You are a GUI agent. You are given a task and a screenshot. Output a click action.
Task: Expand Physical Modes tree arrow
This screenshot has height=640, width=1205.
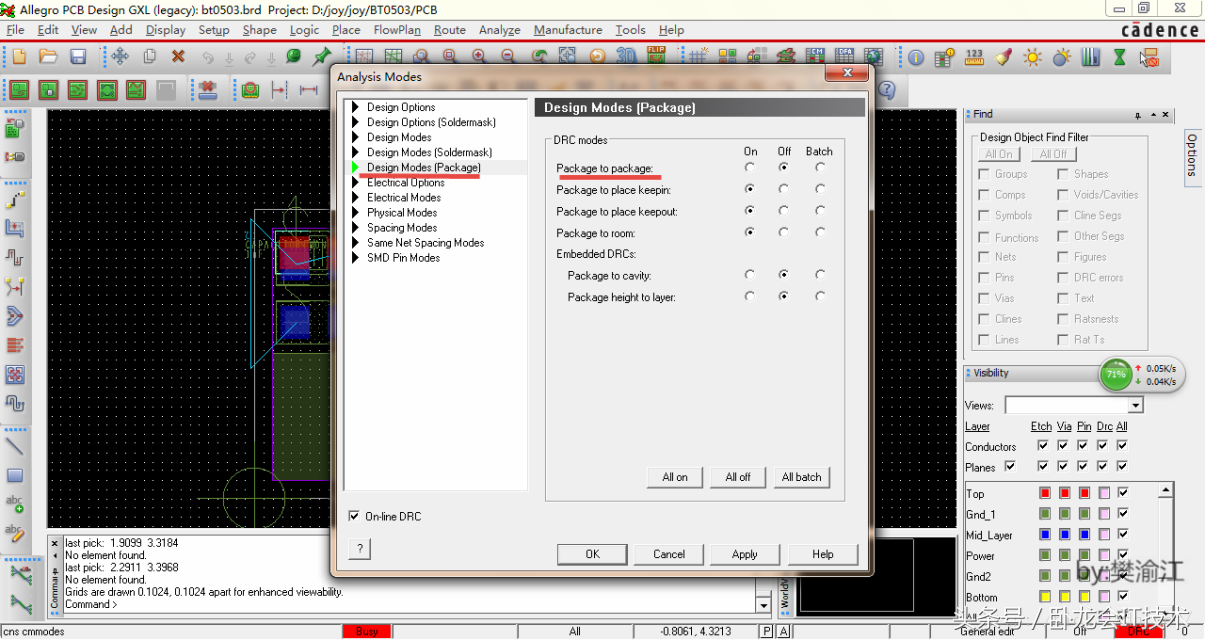point(355,212)
